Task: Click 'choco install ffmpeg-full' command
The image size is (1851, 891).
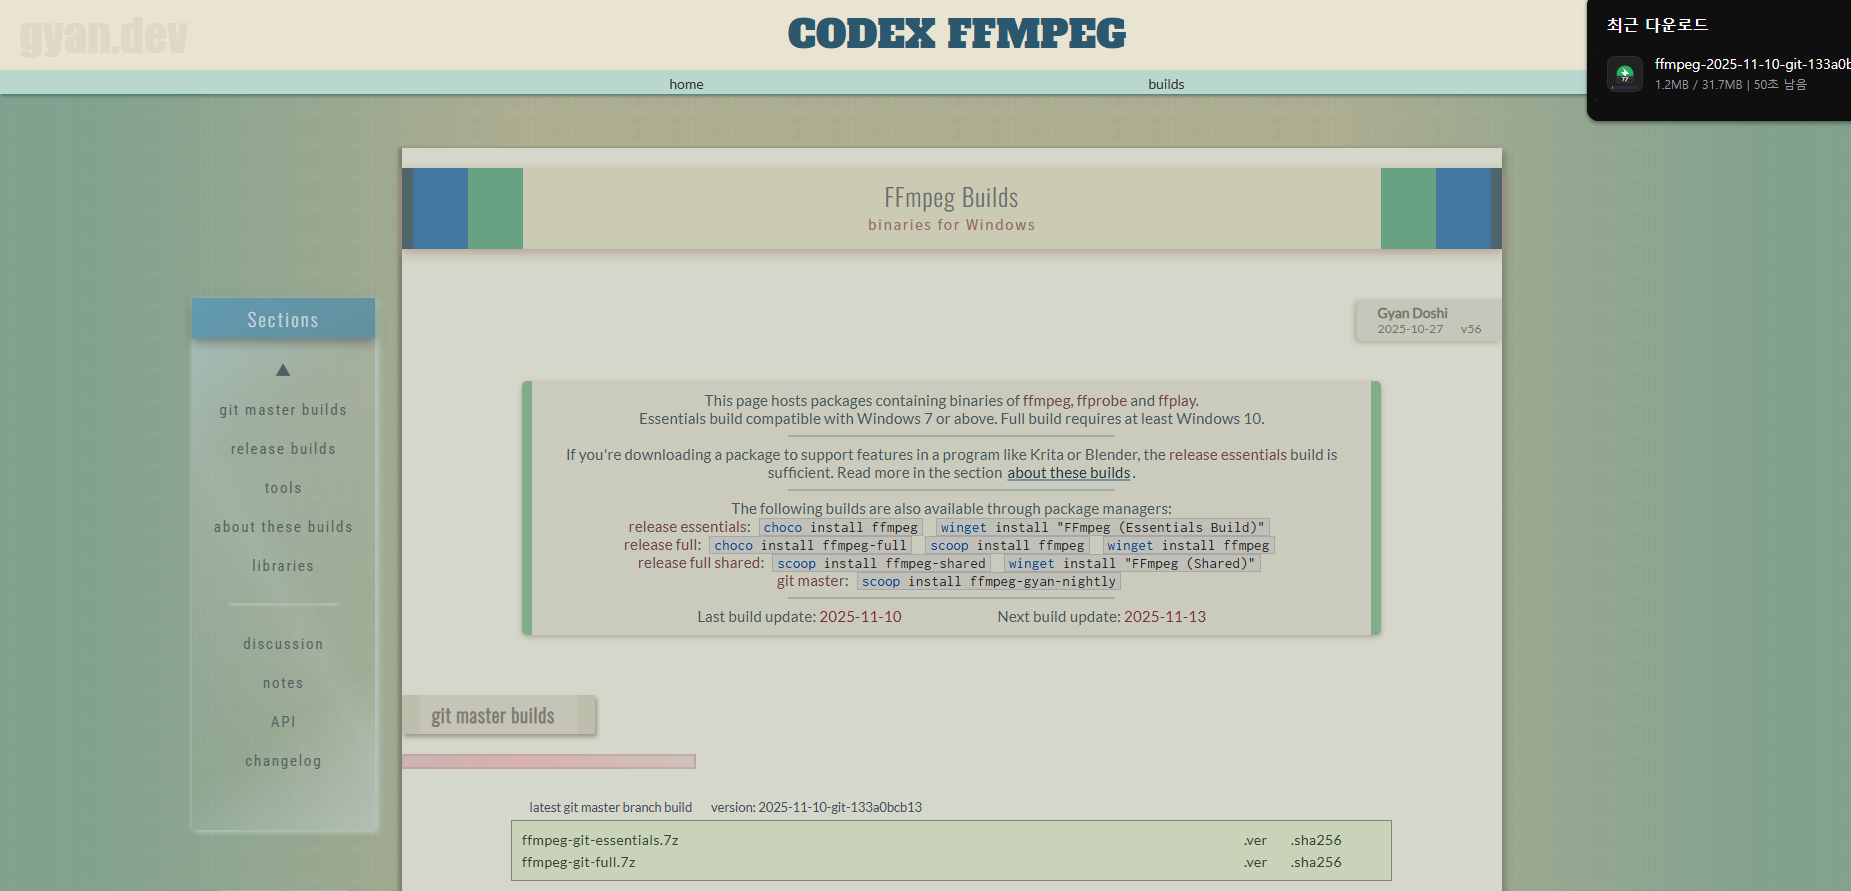Action: coord(810,545)
